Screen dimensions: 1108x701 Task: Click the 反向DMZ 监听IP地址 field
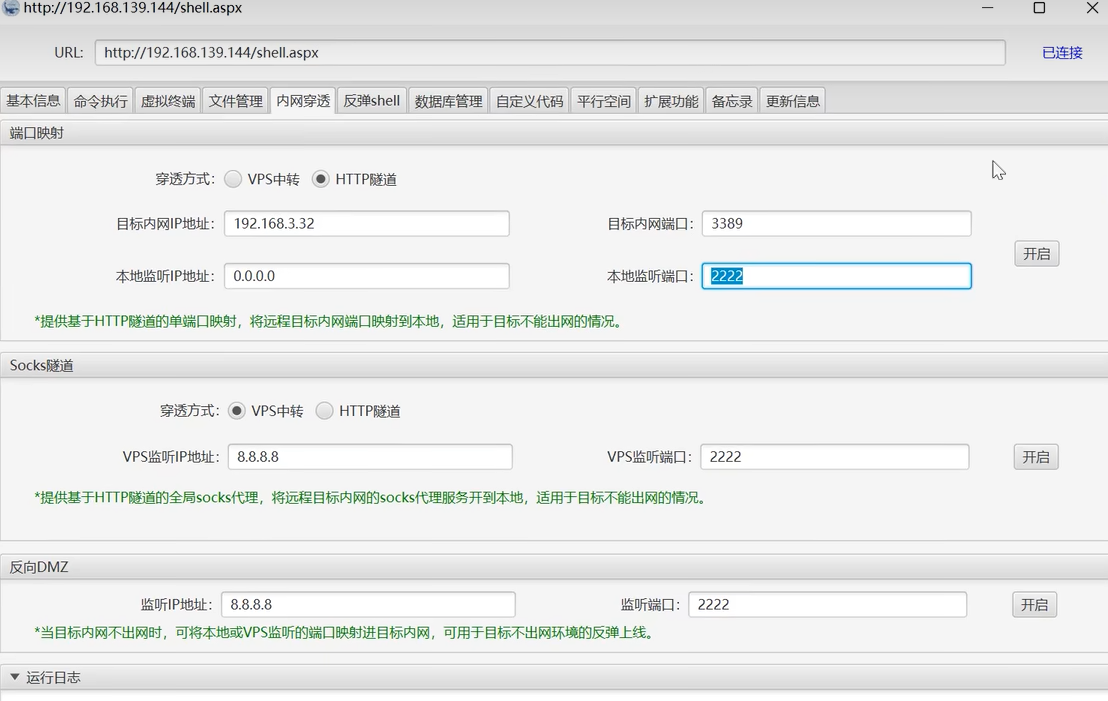click(368, 604)
